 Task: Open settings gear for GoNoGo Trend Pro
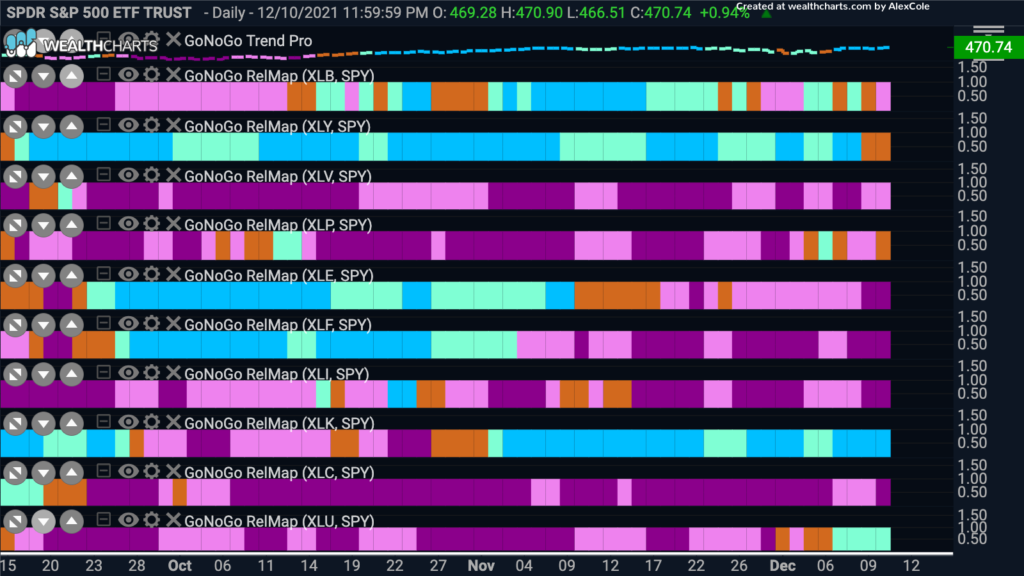[x=152, y=39]
